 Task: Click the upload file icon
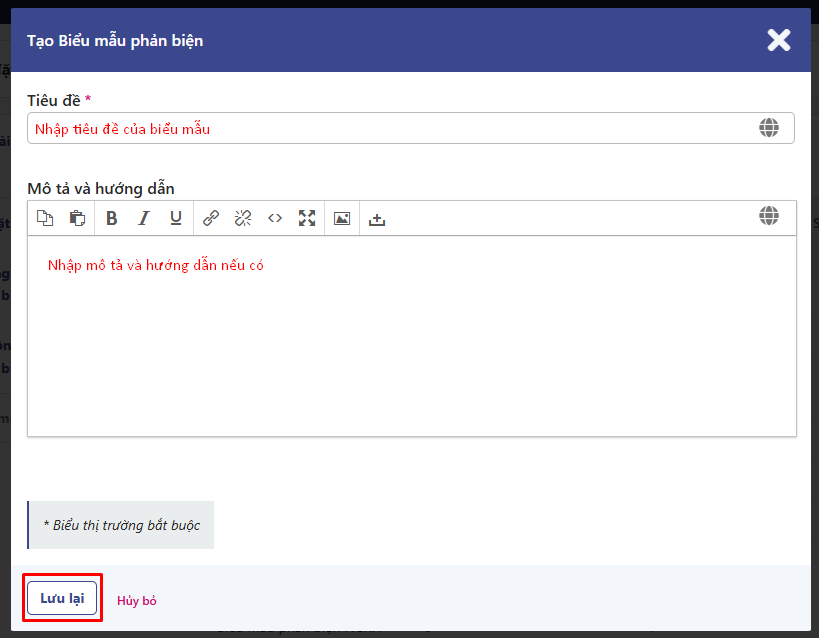click(377, 219)
